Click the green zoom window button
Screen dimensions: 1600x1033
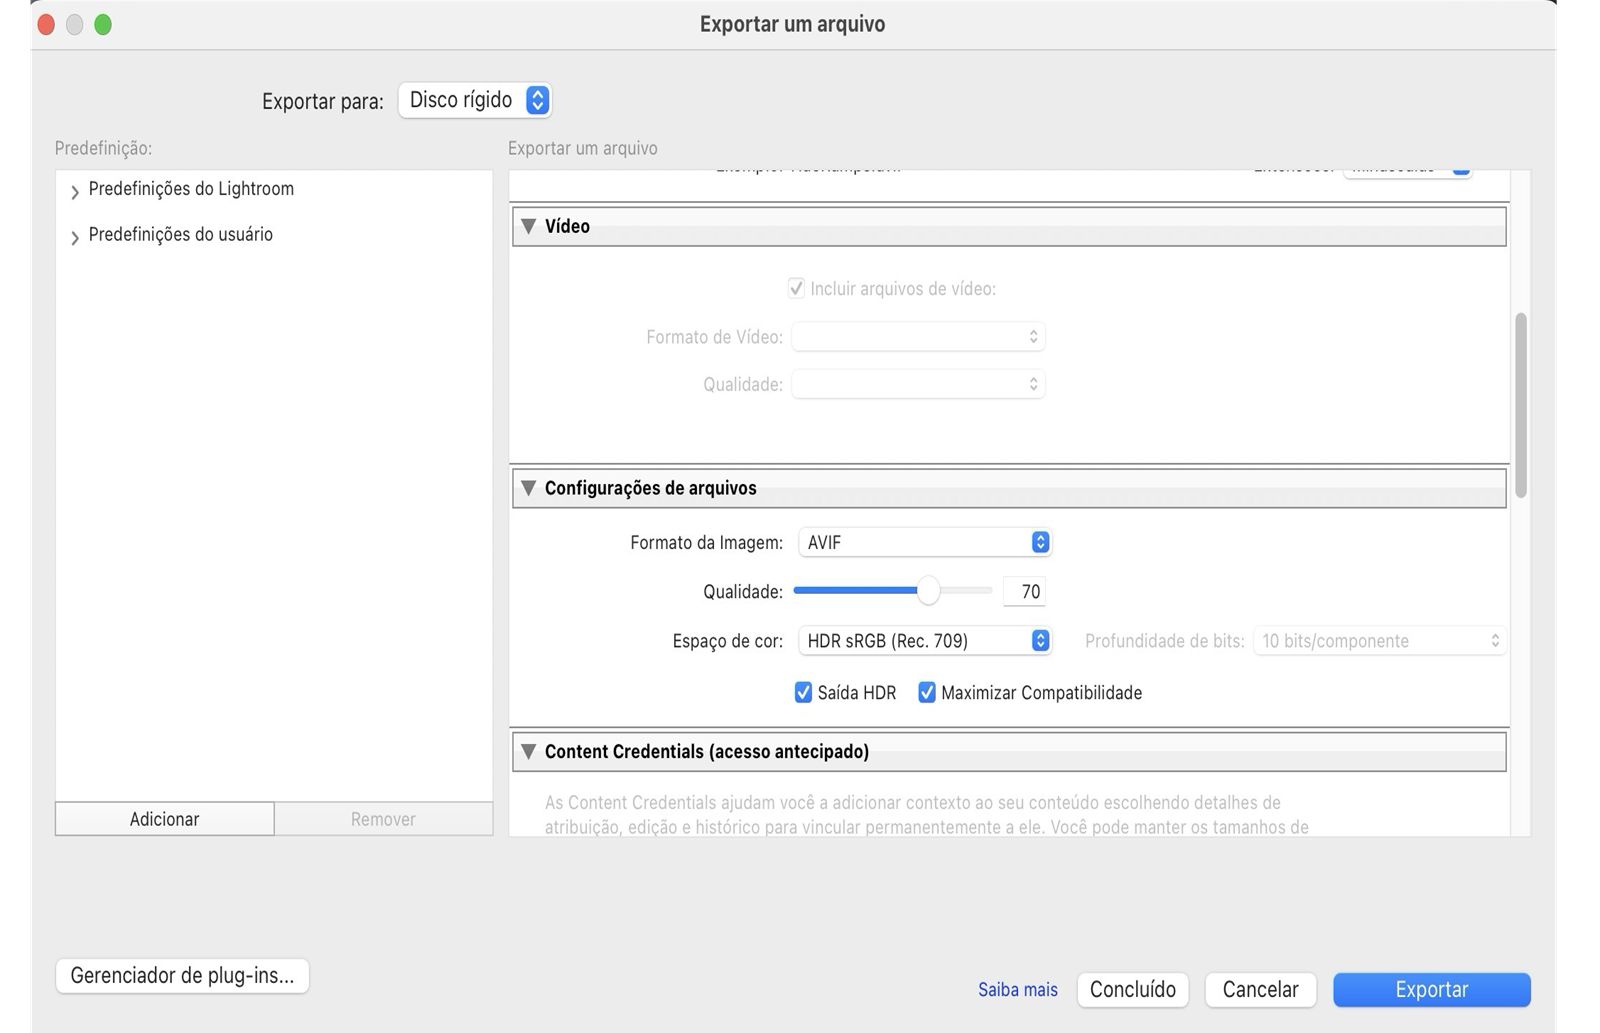(103, 25)
